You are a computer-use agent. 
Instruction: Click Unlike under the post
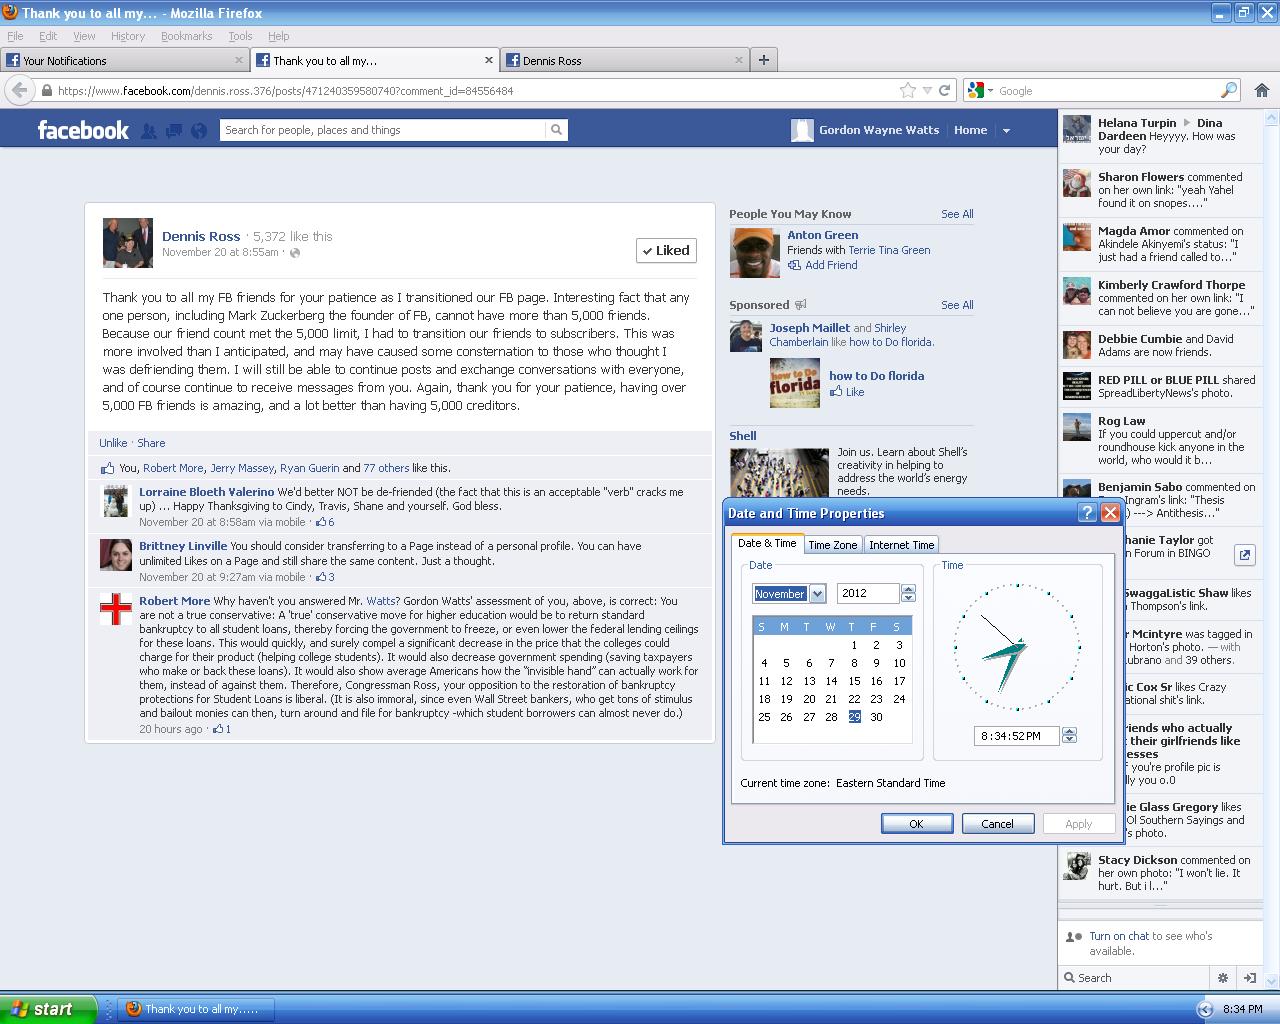tap(113, 443)
